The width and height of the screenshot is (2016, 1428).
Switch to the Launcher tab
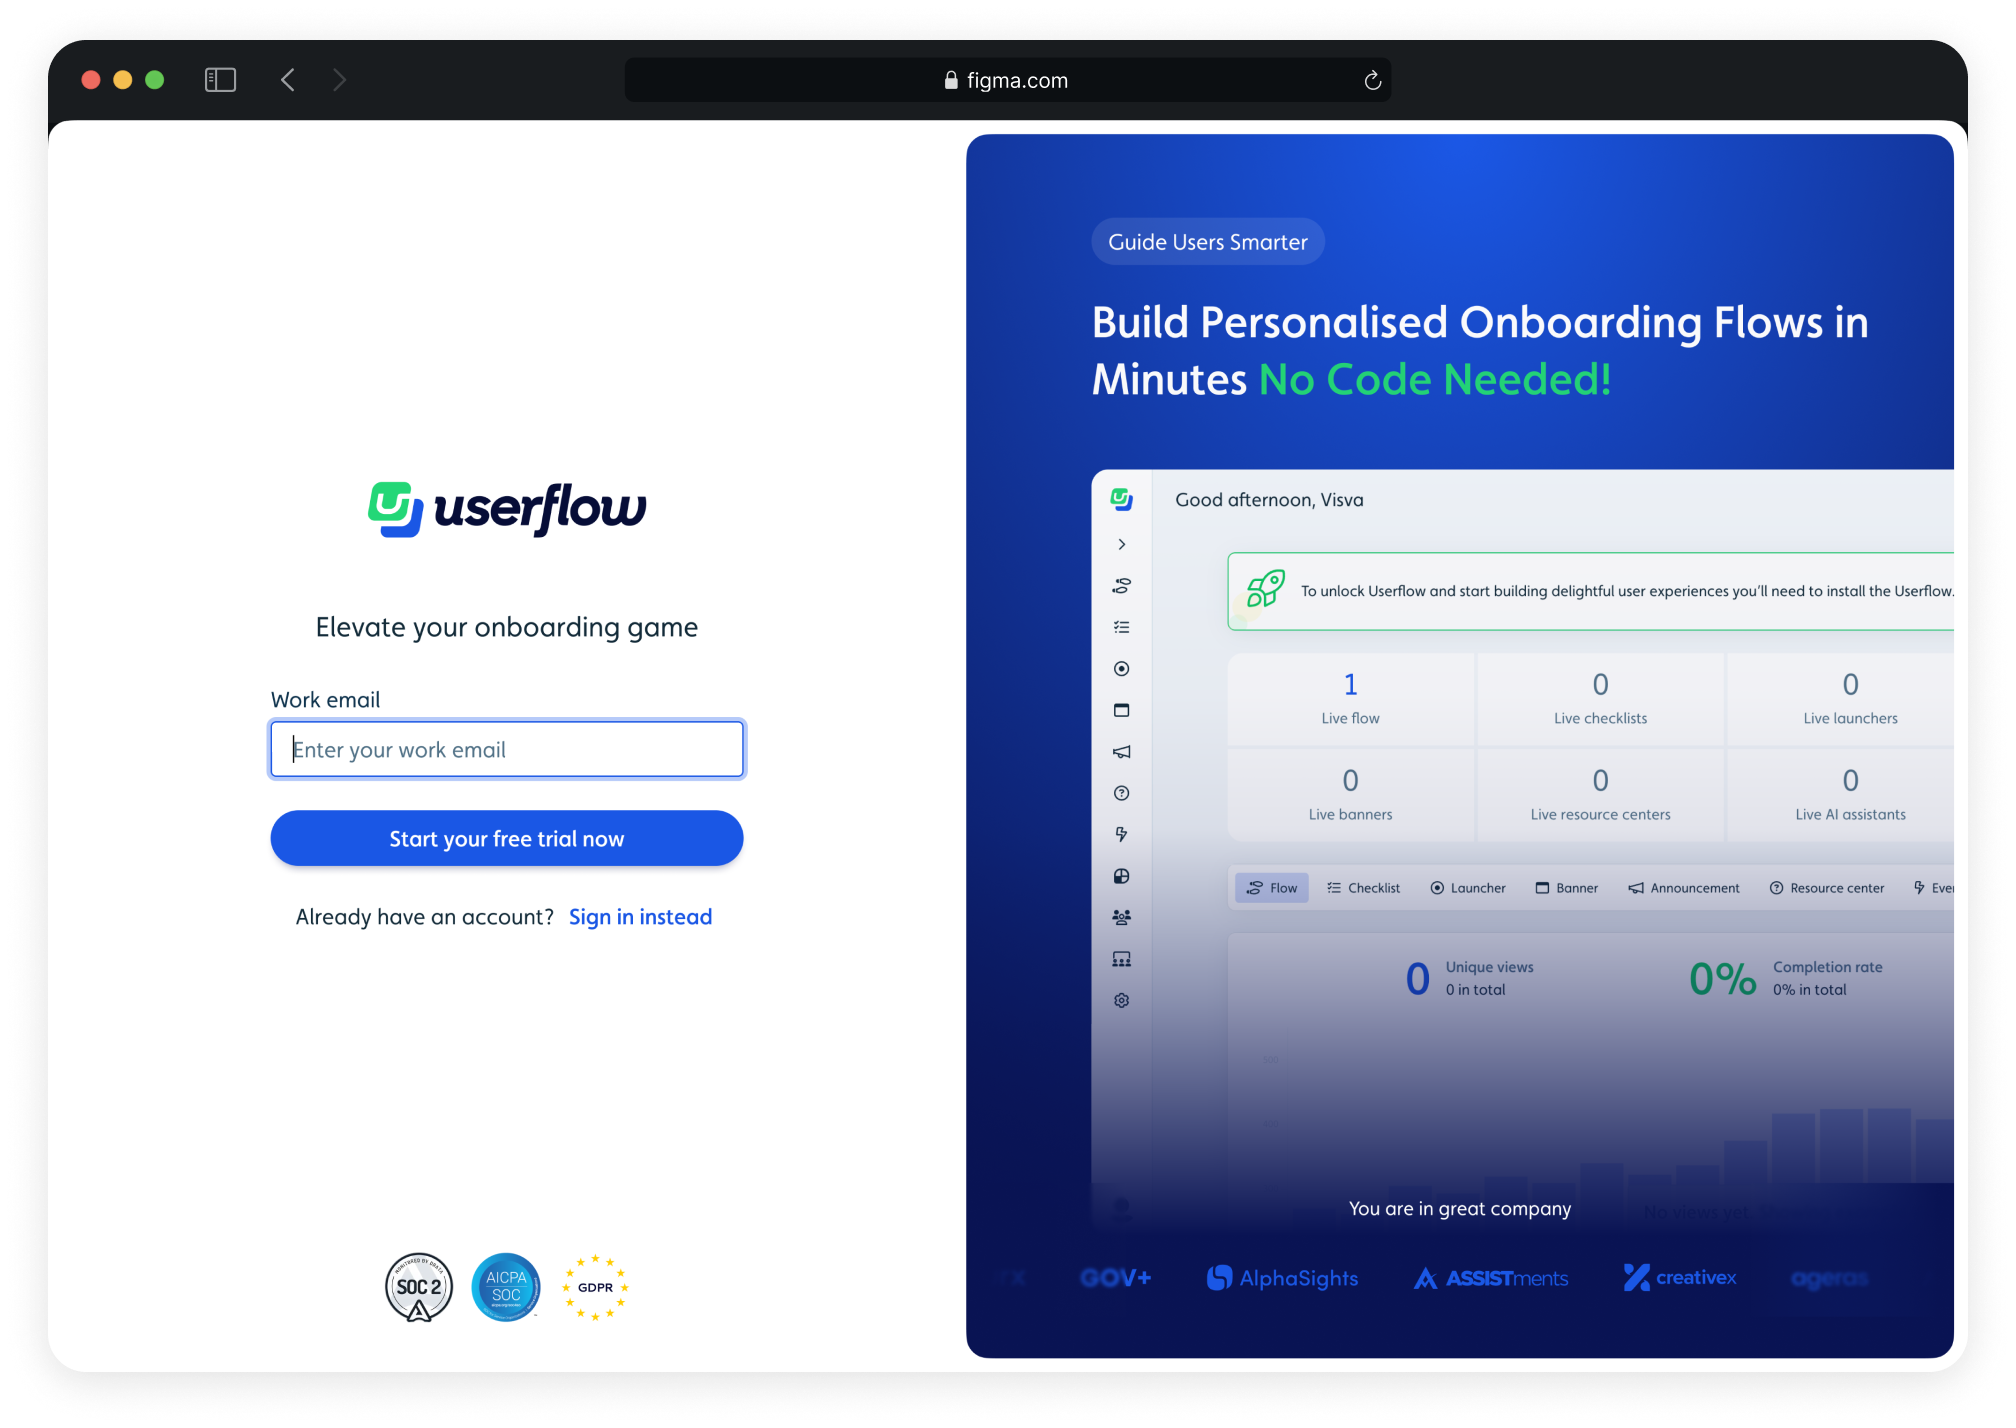1467,888
